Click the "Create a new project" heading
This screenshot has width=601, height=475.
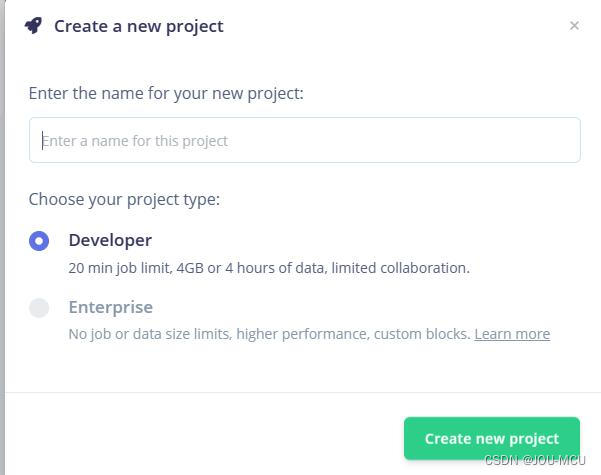[x=139, y=26]
